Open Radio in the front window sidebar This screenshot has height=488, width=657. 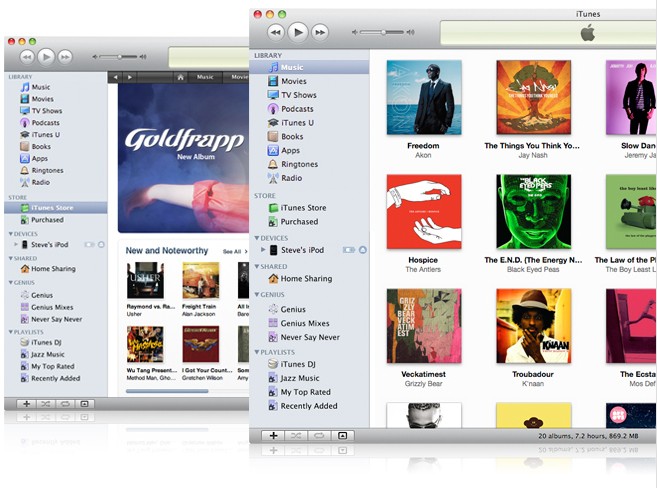click(309, 178)
